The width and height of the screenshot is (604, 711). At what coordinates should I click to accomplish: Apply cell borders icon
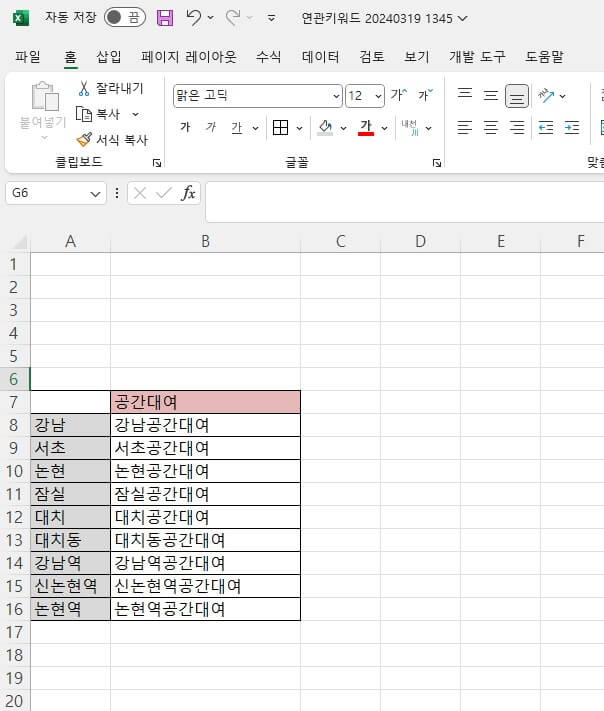(280, 128)
